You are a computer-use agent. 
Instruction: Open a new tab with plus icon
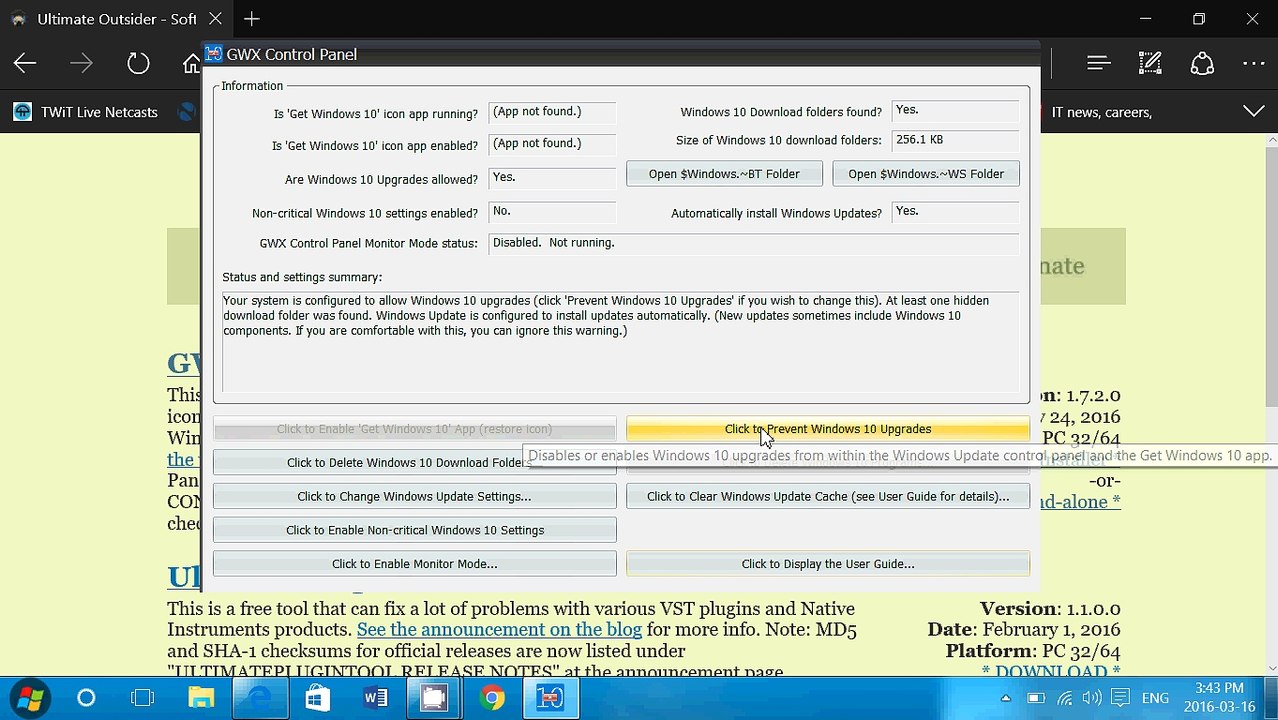click(252, 19)
